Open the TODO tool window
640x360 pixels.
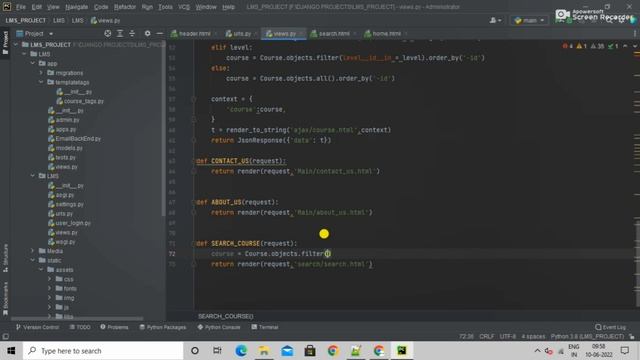(x=80, y=327)
